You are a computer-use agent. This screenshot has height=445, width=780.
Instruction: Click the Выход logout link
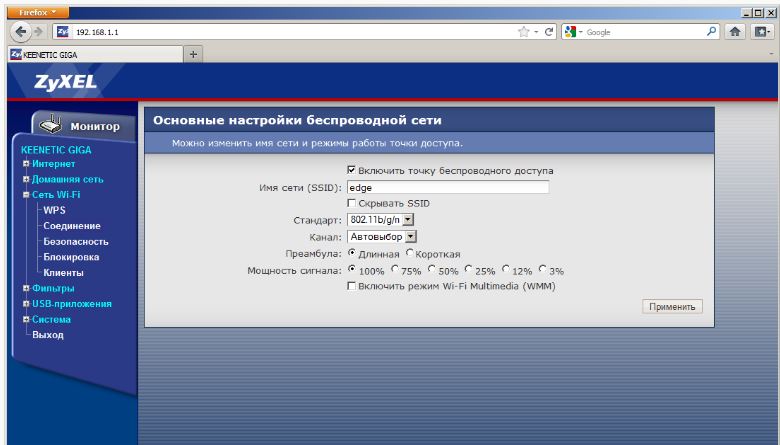[48, 335]
